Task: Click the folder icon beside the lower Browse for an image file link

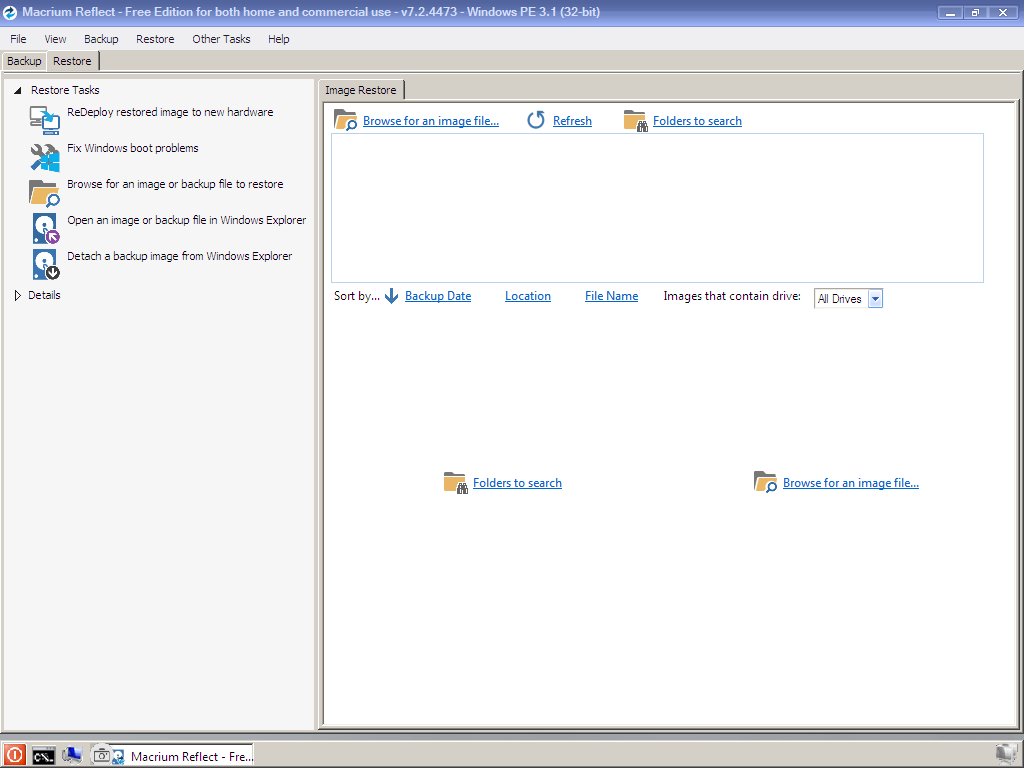Action: (x=765, y=482)
